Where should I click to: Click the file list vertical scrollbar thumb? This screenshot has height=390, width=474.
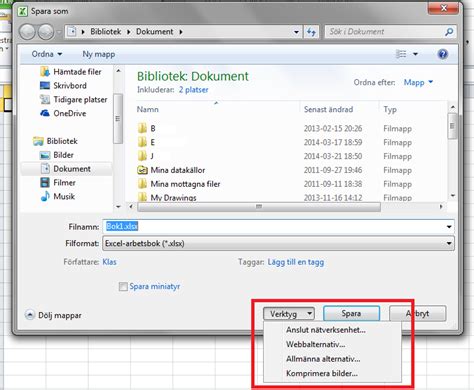click(x=452, y=126)
